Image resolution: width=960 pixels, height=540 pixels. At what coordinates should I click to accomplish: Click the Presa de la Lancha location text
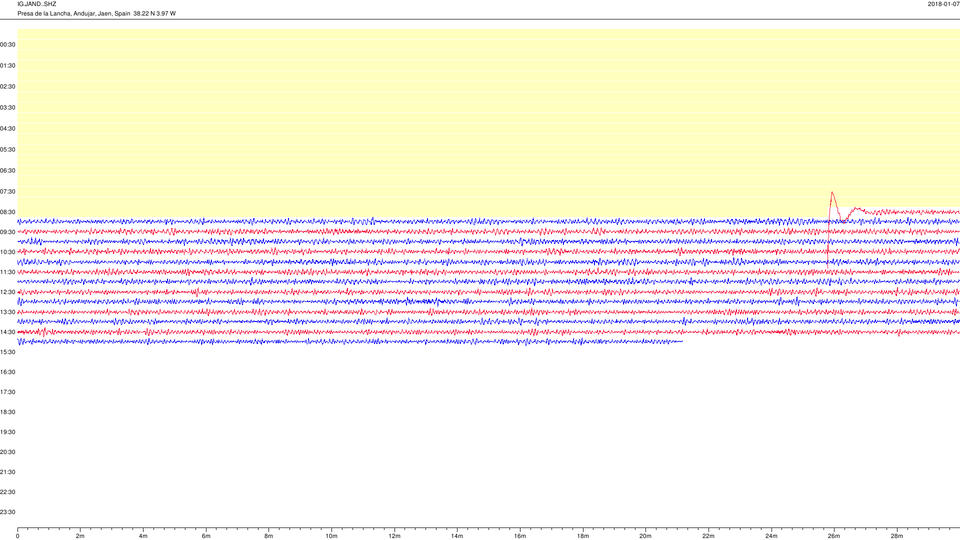tap(96, 13)
